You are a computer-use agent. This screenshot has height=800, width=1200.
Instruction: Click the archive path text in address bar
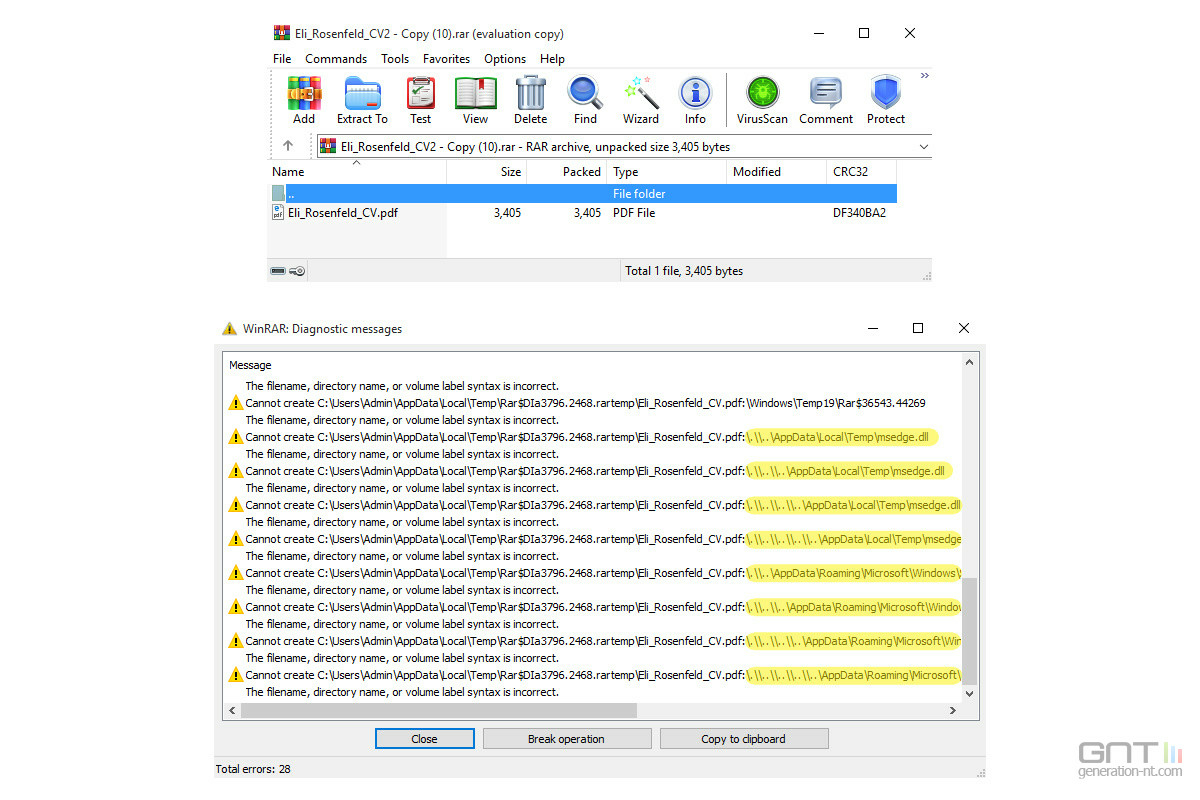click(x=535, y=147)
